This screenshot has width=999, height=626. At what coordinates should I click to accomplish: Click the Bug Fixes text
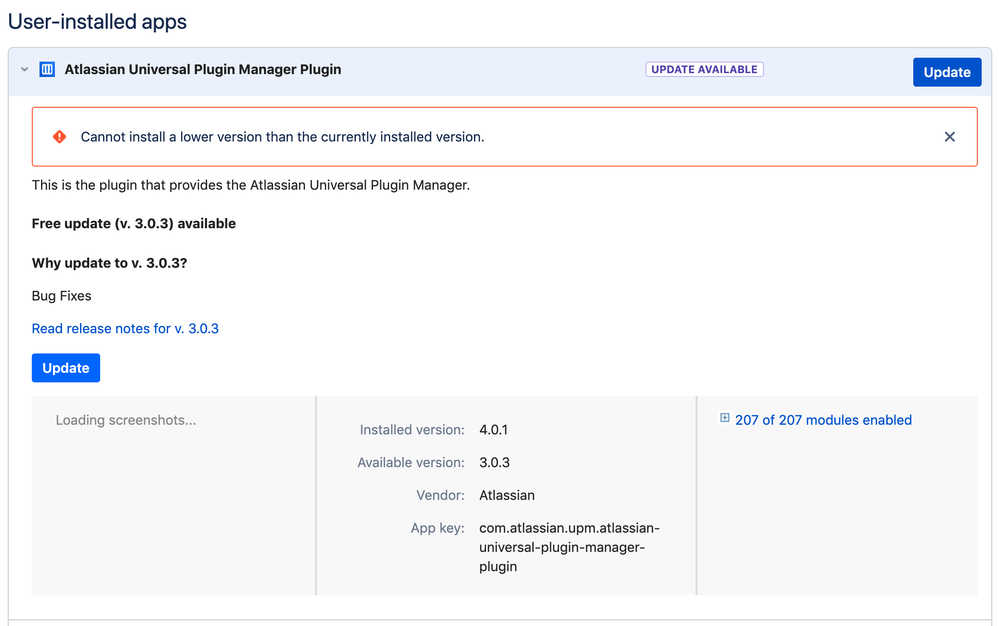[62, 296]
